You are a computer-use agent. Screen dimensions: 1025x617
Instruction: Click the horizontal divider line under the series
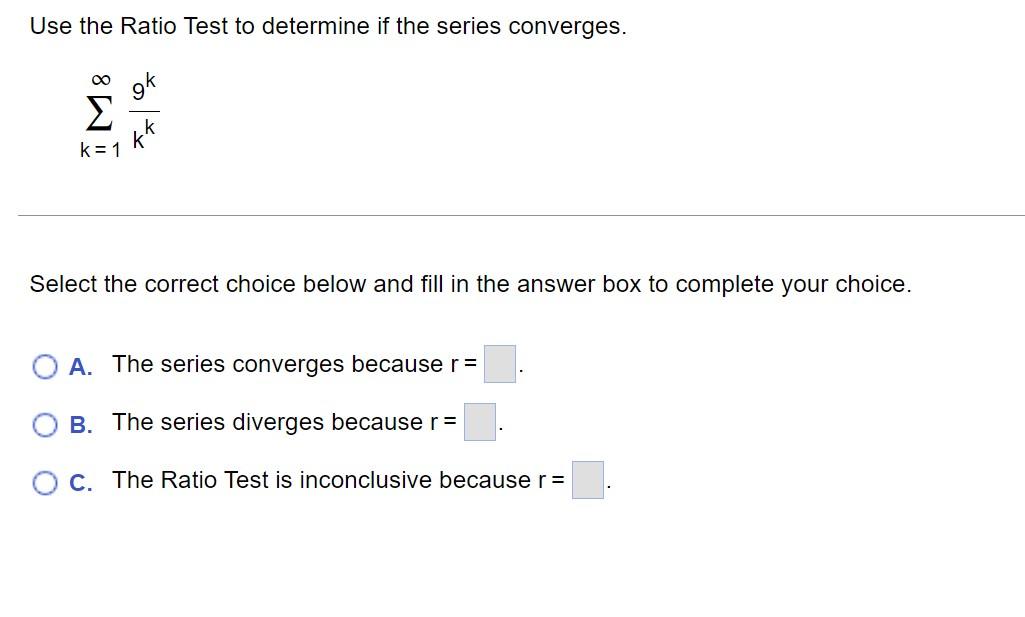[521, 215]
